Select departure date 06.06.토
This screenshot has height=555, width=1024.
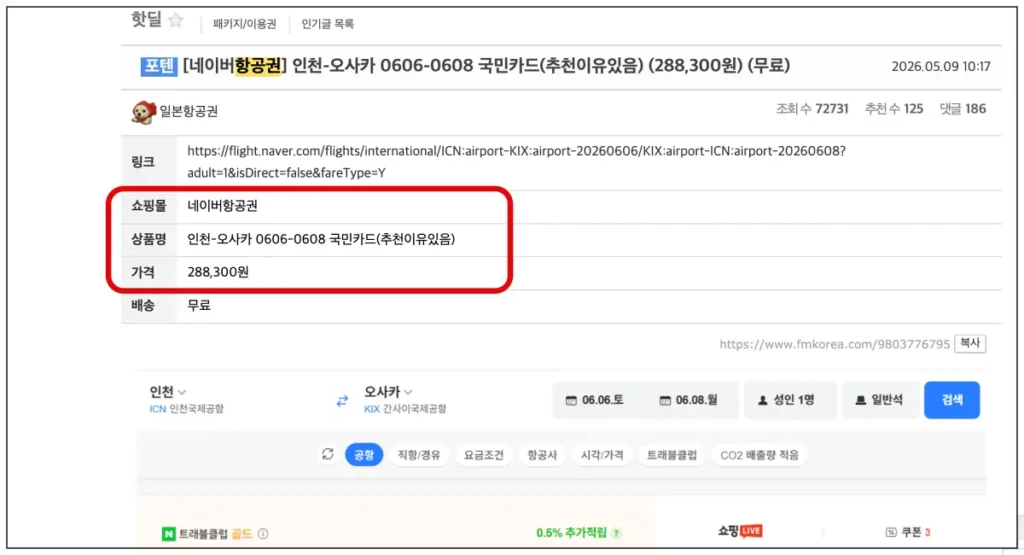tap(595, 400)
